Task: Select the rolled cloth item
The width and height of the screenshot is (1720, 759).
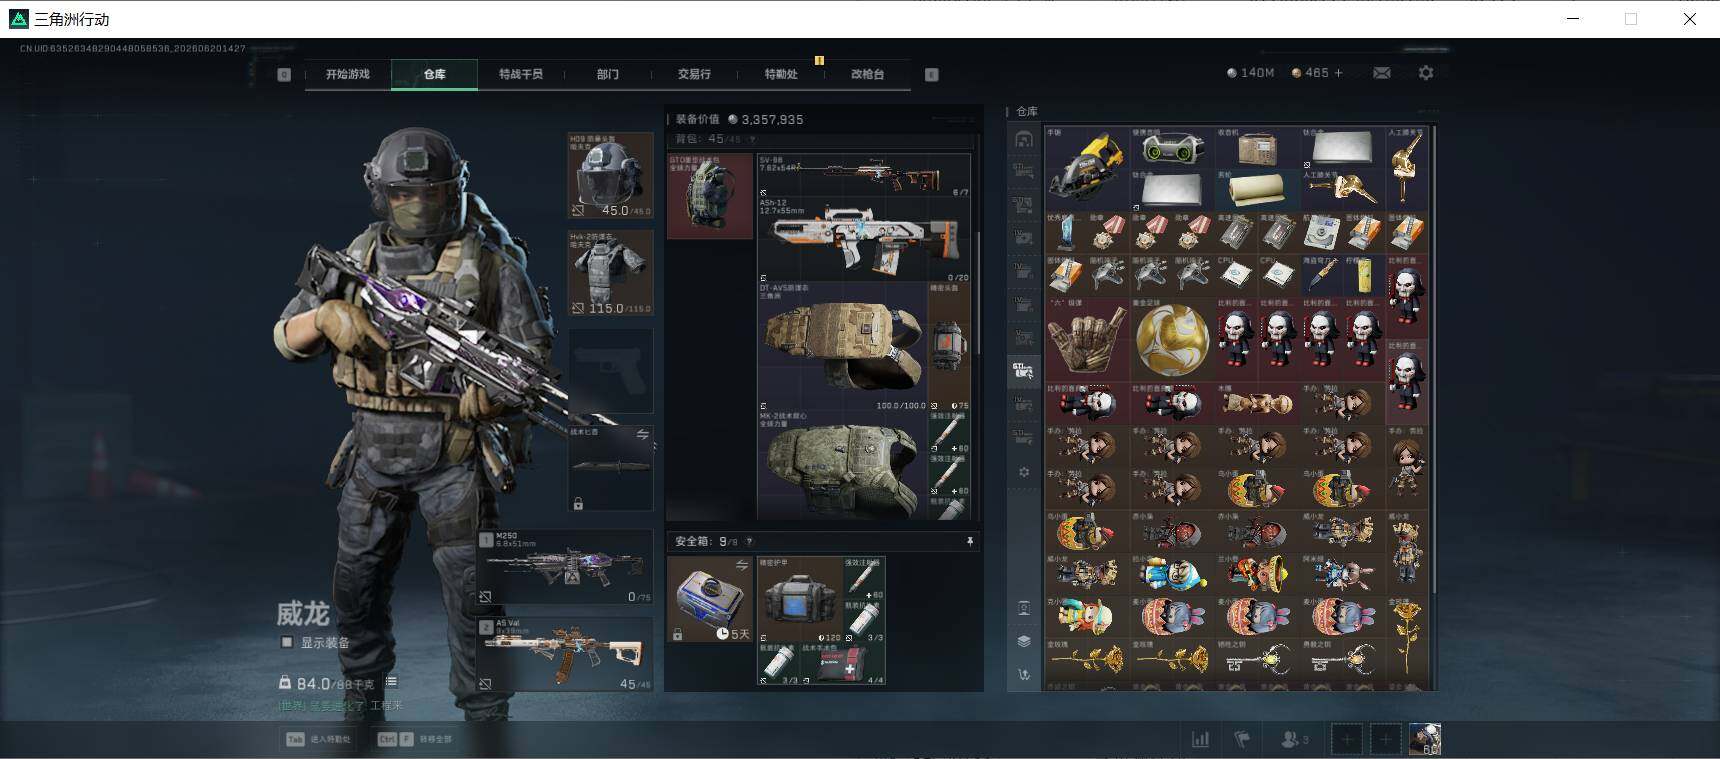Action: pos(1257,190)
